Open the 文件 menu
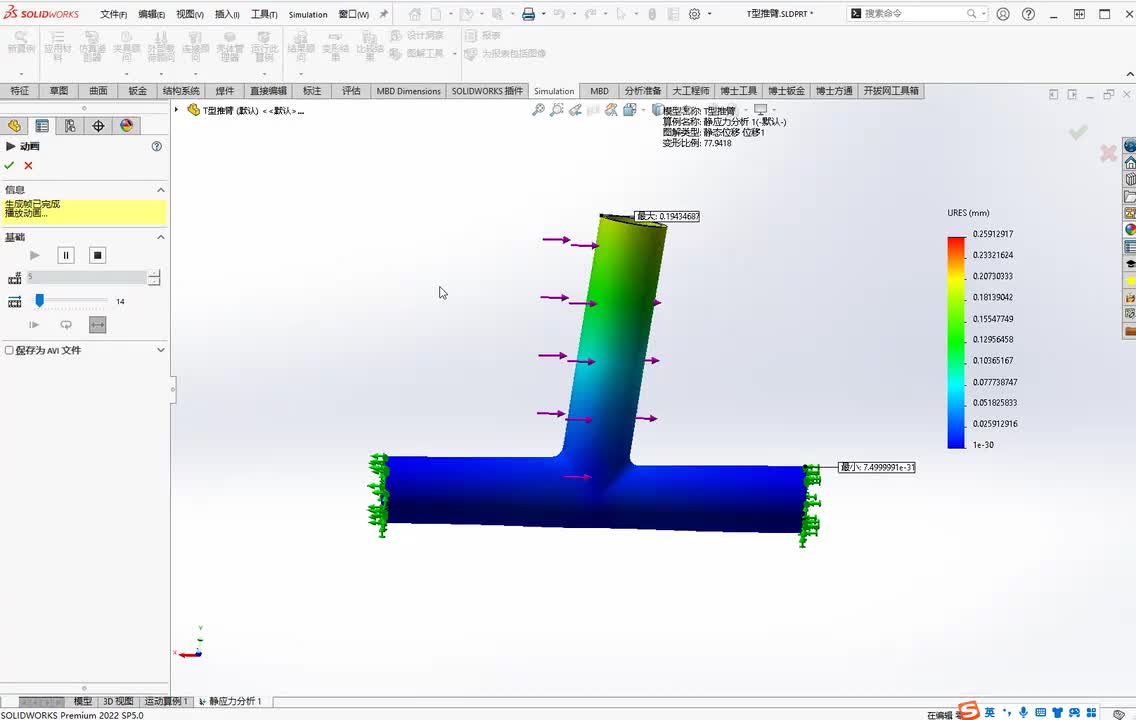The image size is (1136, 720). pyautogui.click(x=113, y=14)
